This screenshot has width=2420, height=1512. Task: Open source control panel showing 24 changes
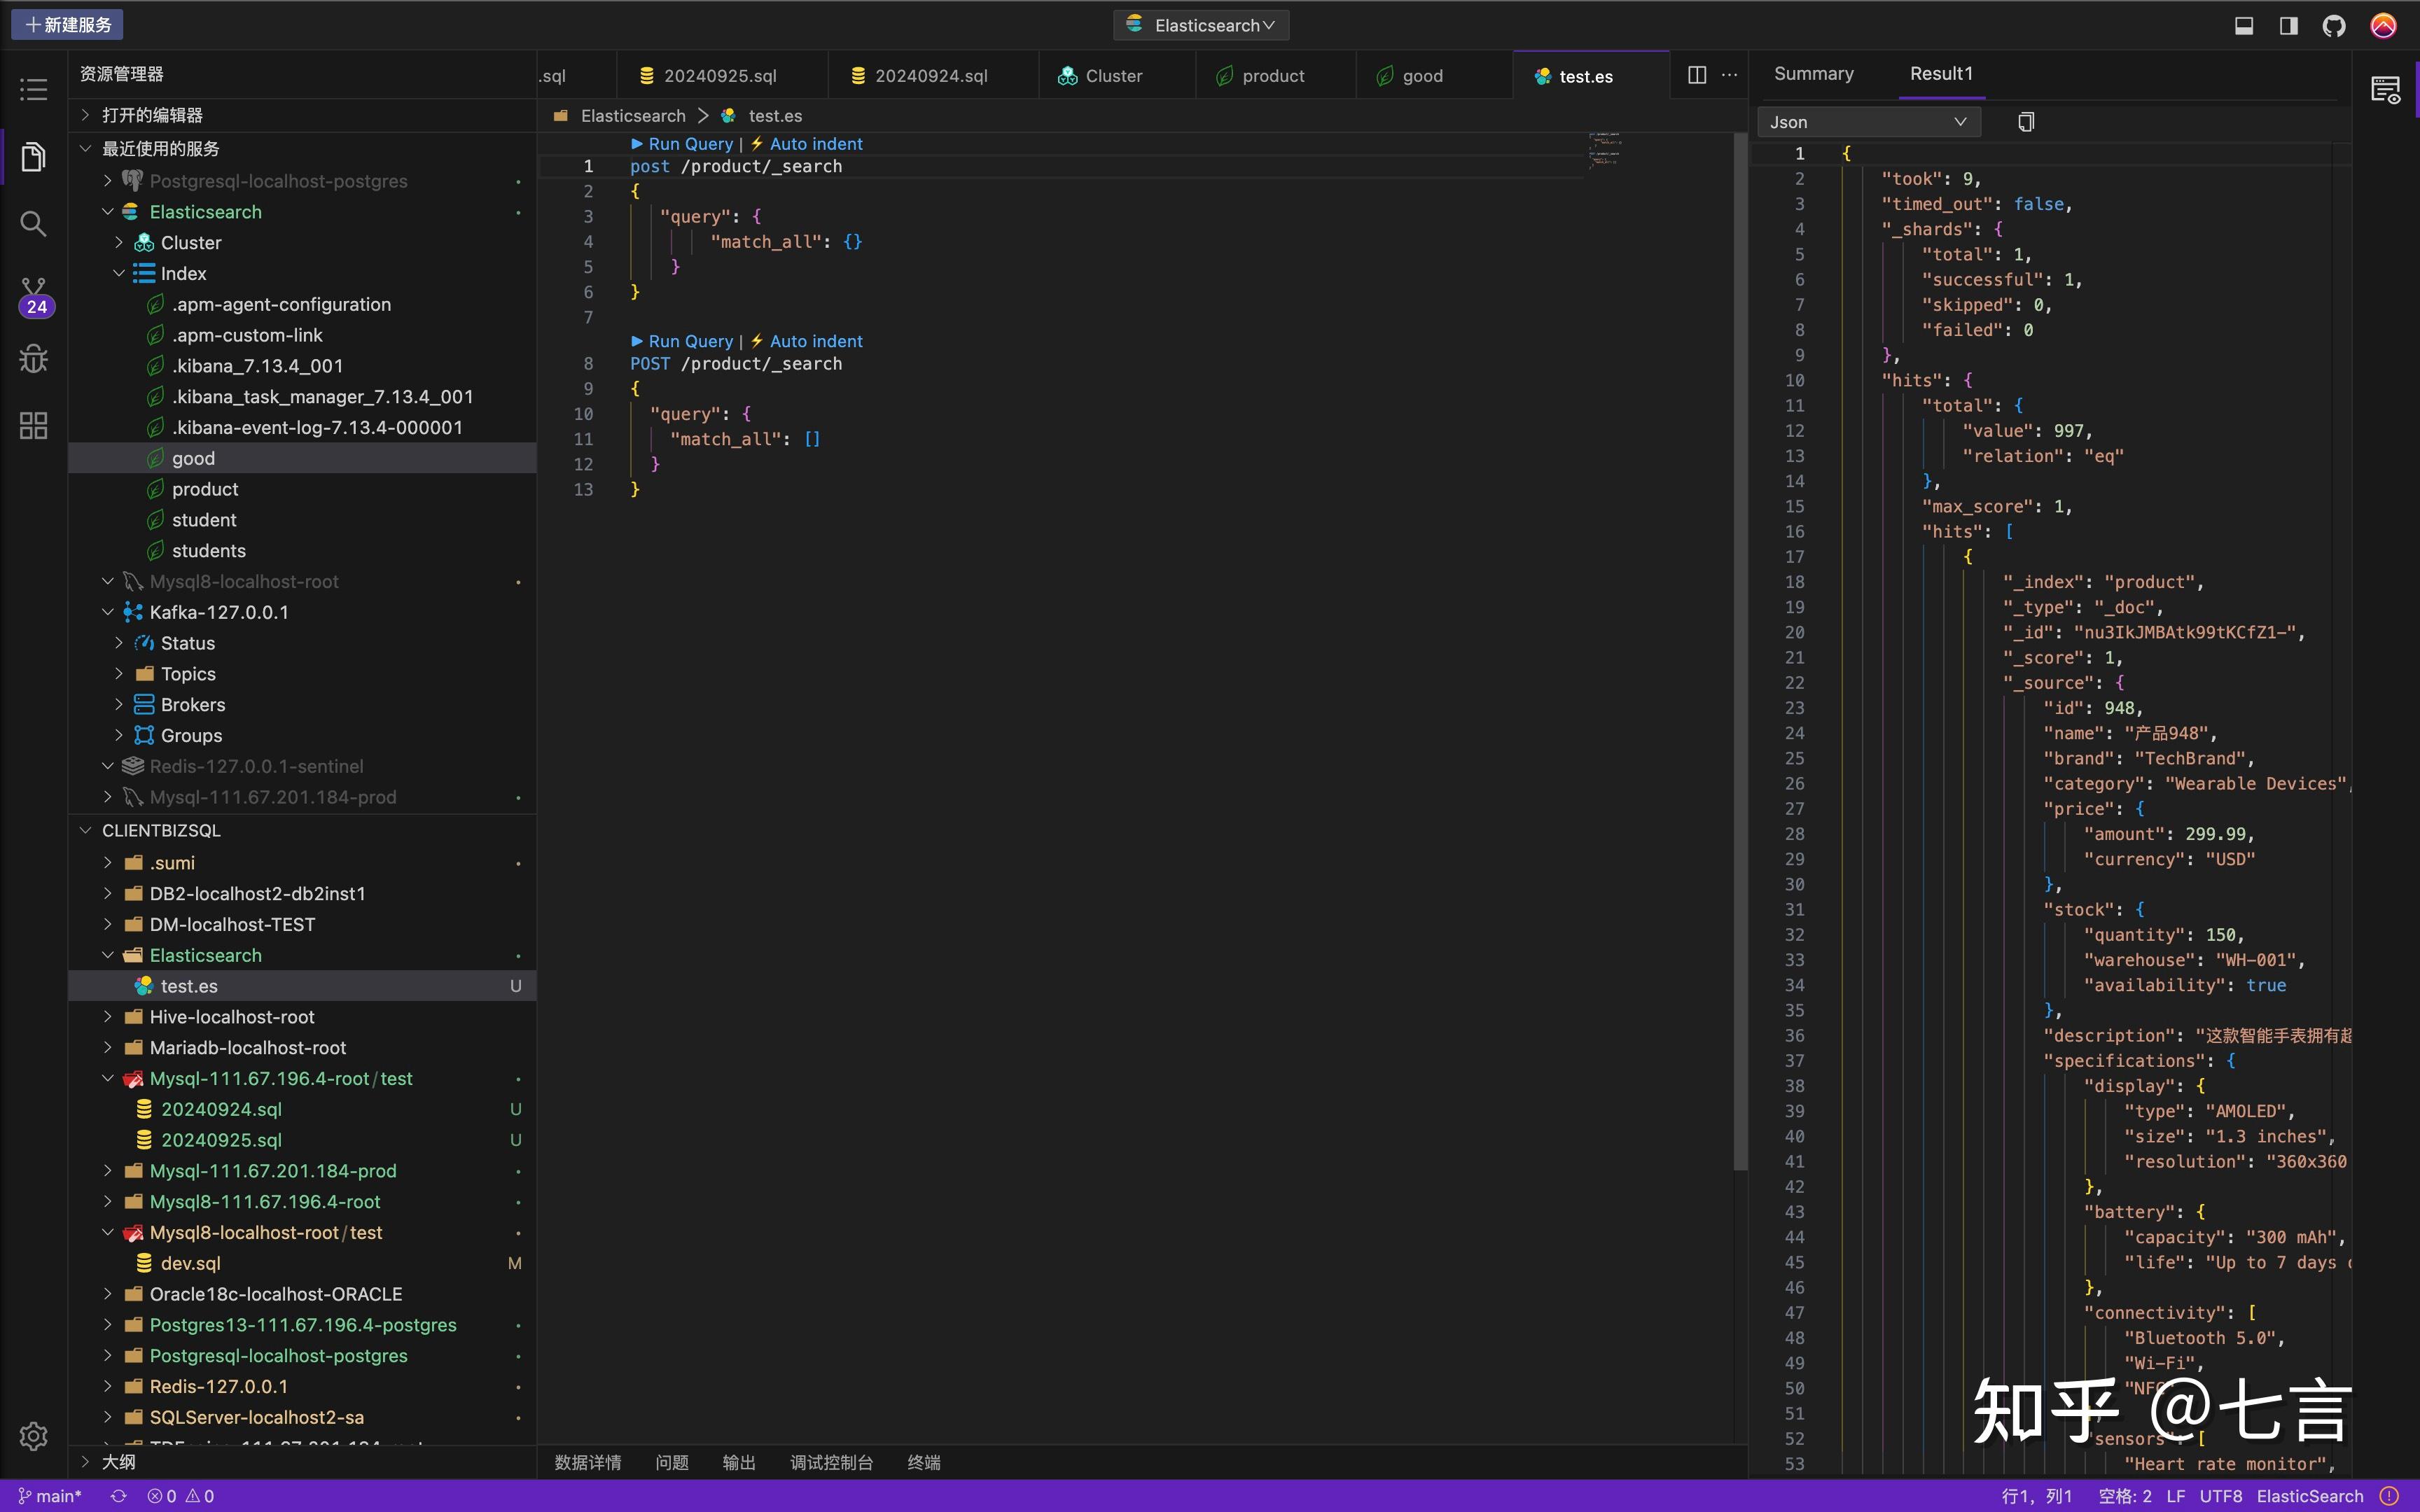[33, 292]
